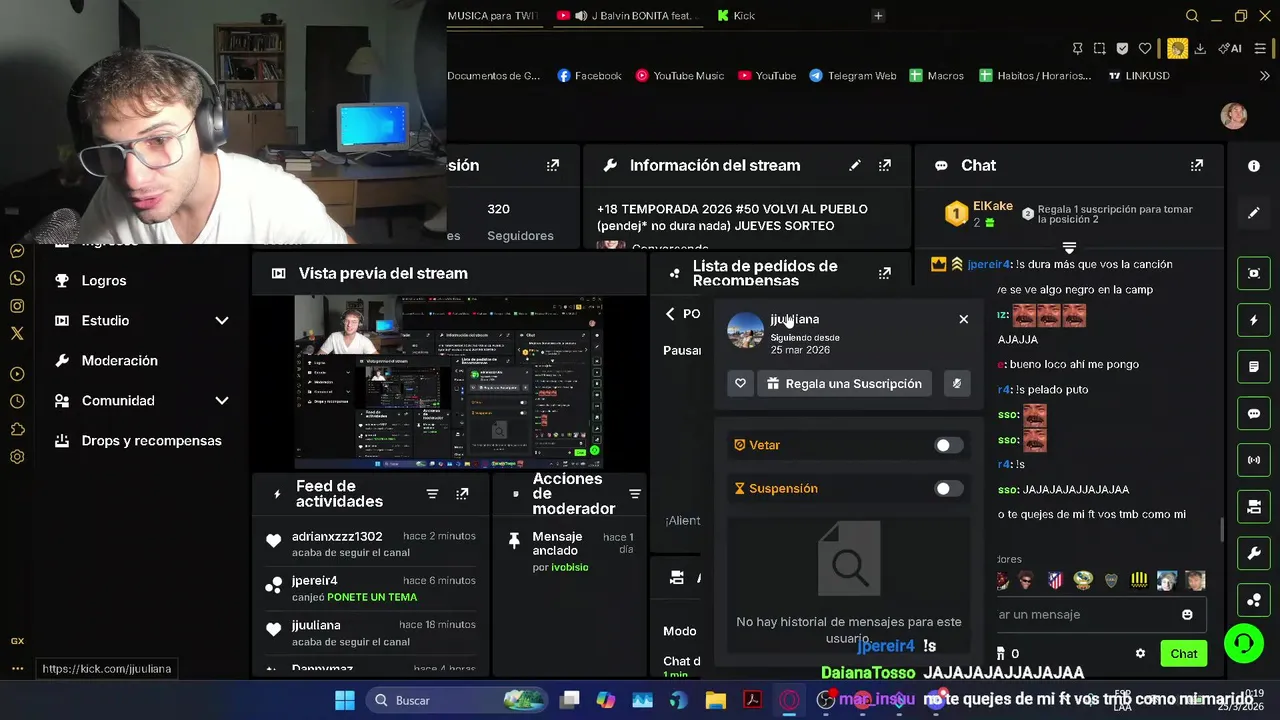Toggle the chat bubble widget in the right toolbar
Image resolution: width=1280 pixels, height=720 pixels.
[1254, 413]
